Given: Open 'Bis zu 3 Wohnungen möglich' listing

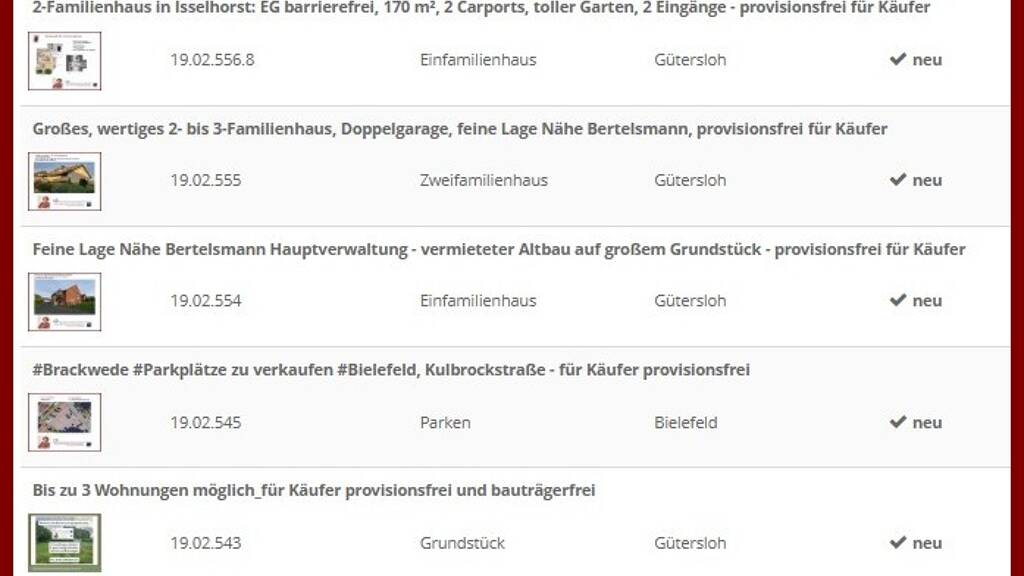Looking at the screenshot, I should (x=314, y=491).
